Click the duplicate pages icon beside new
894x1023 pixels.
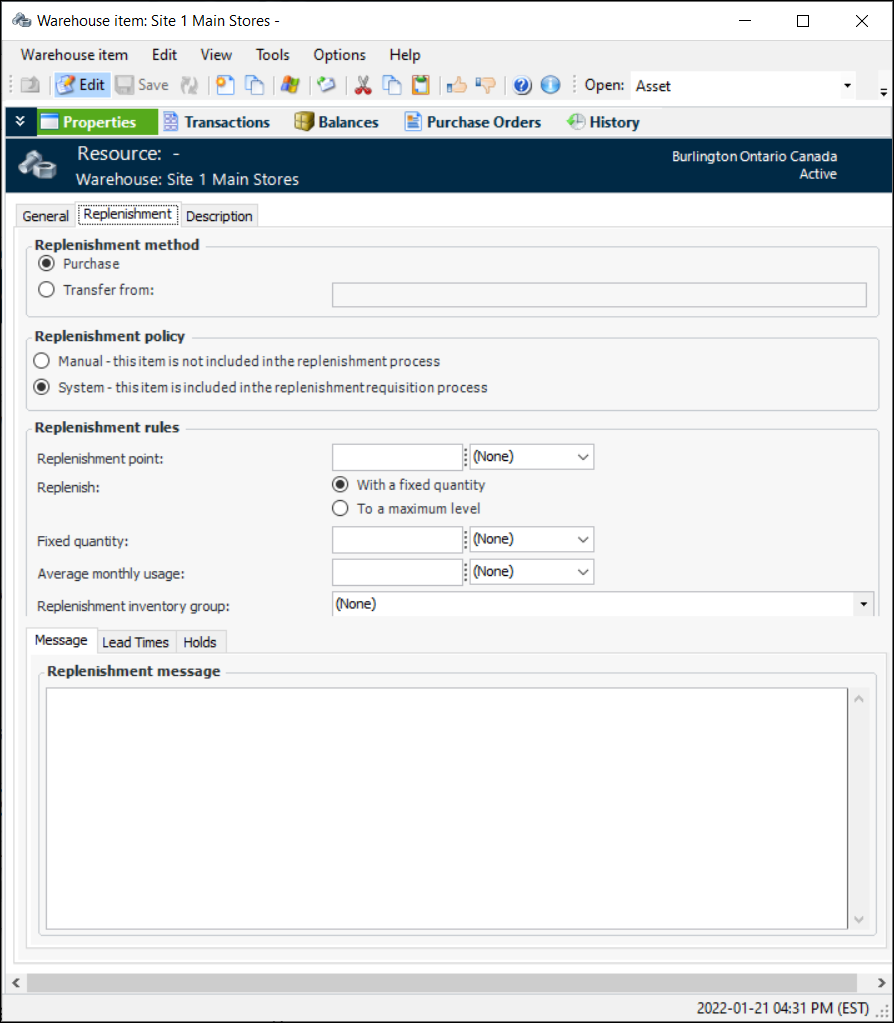pyautogui.click(x=254, y=85)
